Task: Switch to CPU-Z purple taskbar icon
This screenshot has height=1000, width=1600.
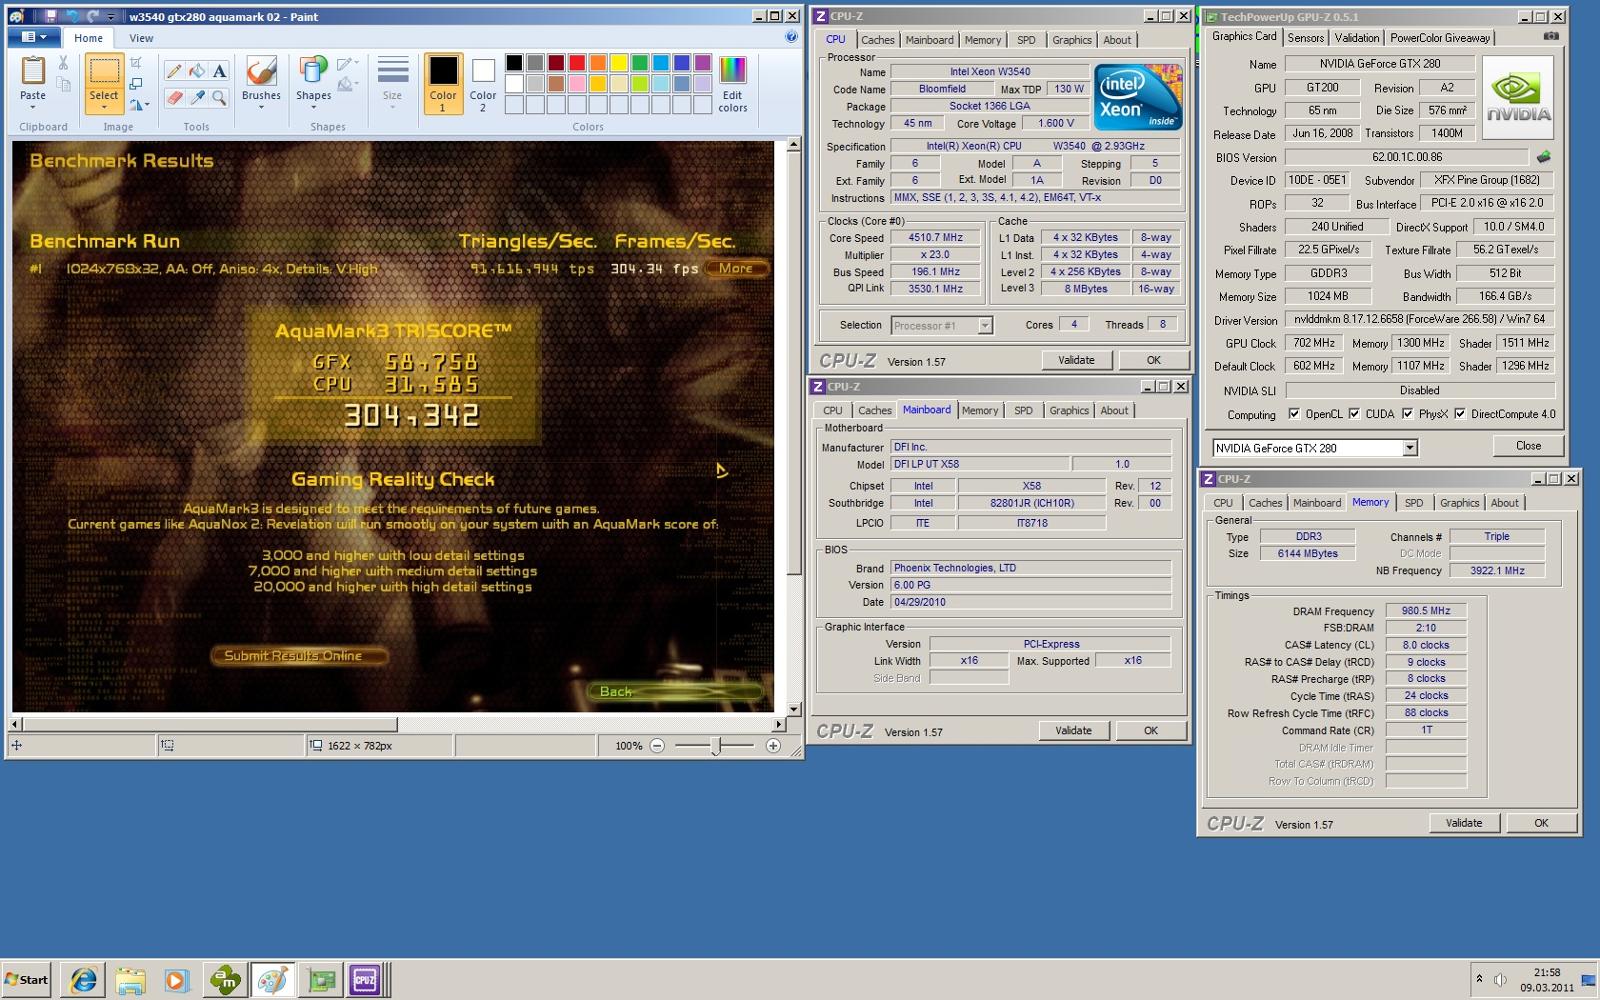Action: coord(365,980)
